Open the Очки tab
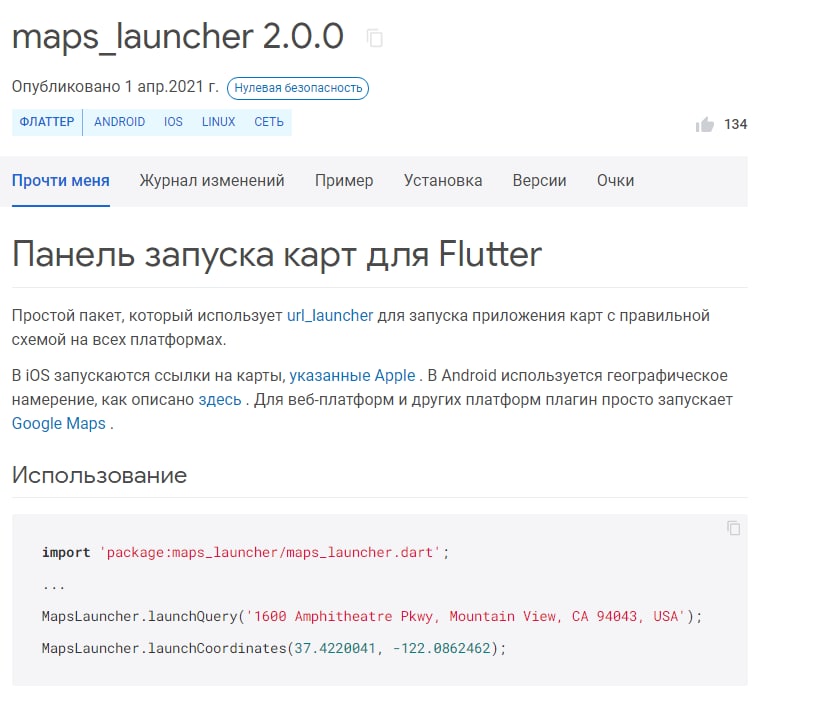The height and width of the screenshot is (708, 827). pyautogui.click(x=616, y=181)
